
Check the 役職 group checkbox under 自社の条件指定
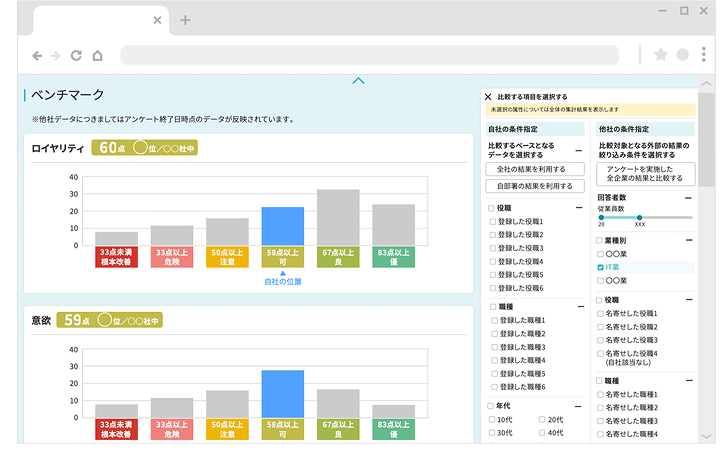tap(491, 208)
